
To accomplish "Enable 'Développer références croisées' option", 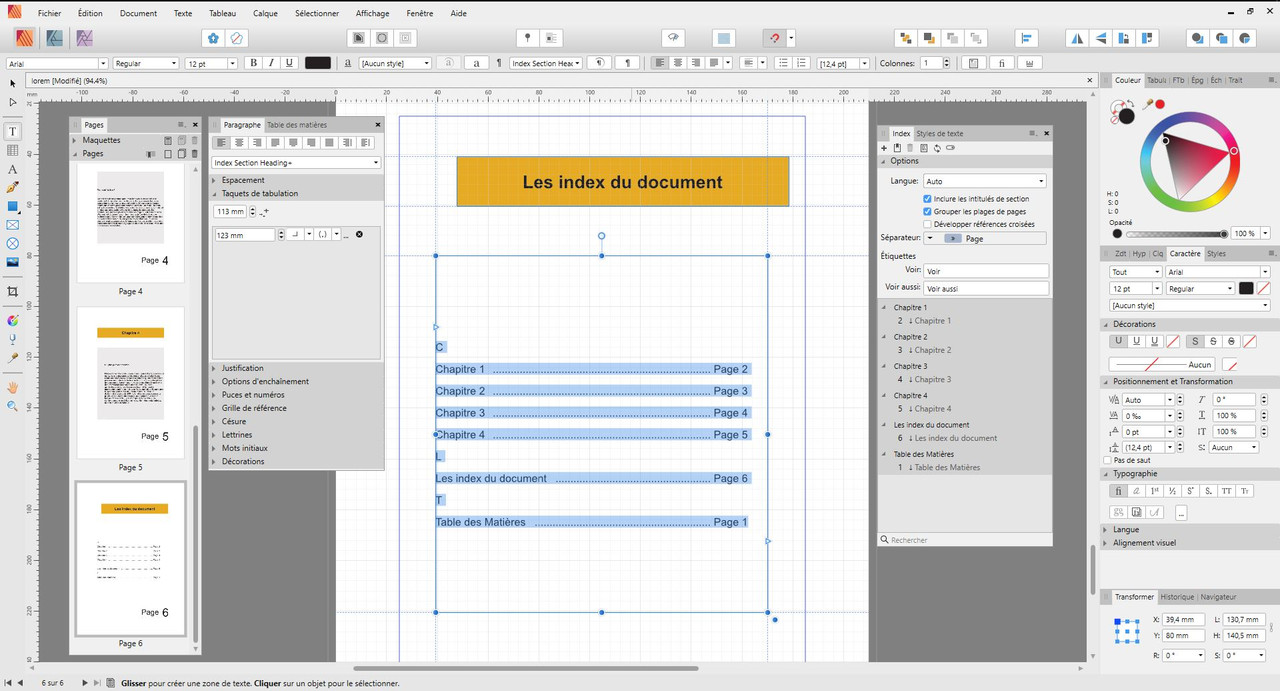I will (x=928, y=224).
